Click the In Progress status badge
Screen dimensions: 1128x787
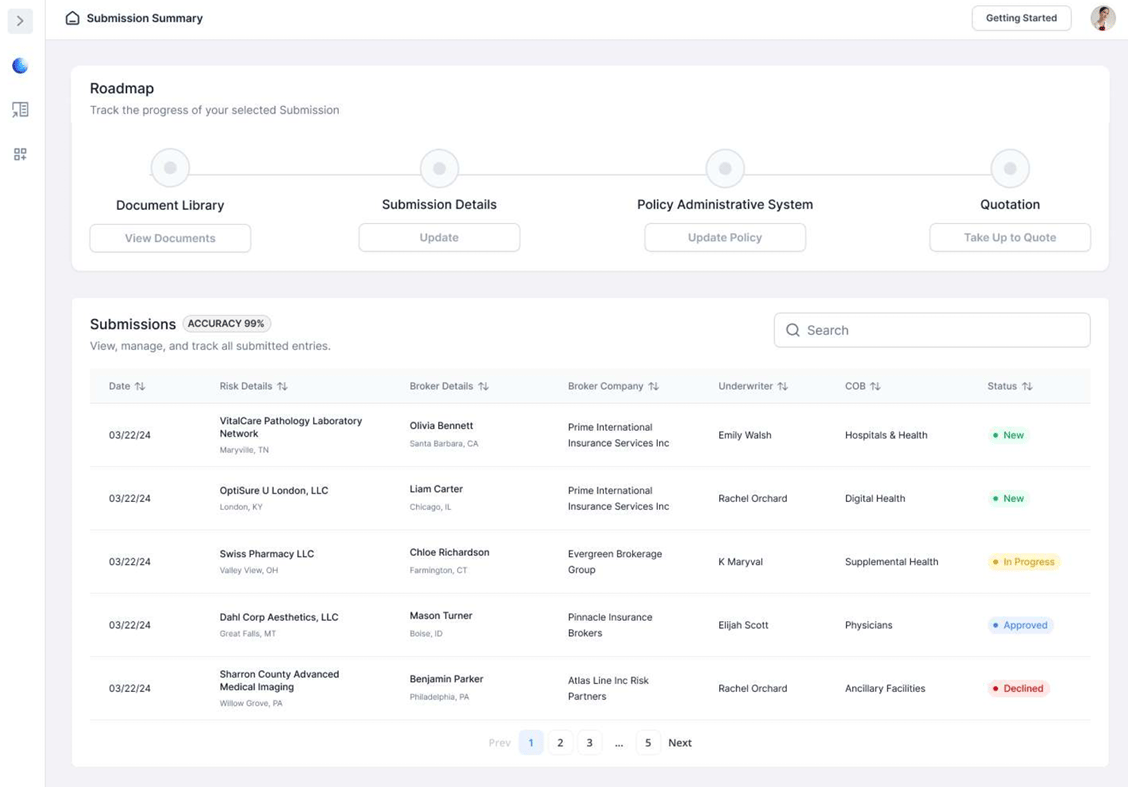tap(1024, 562)
